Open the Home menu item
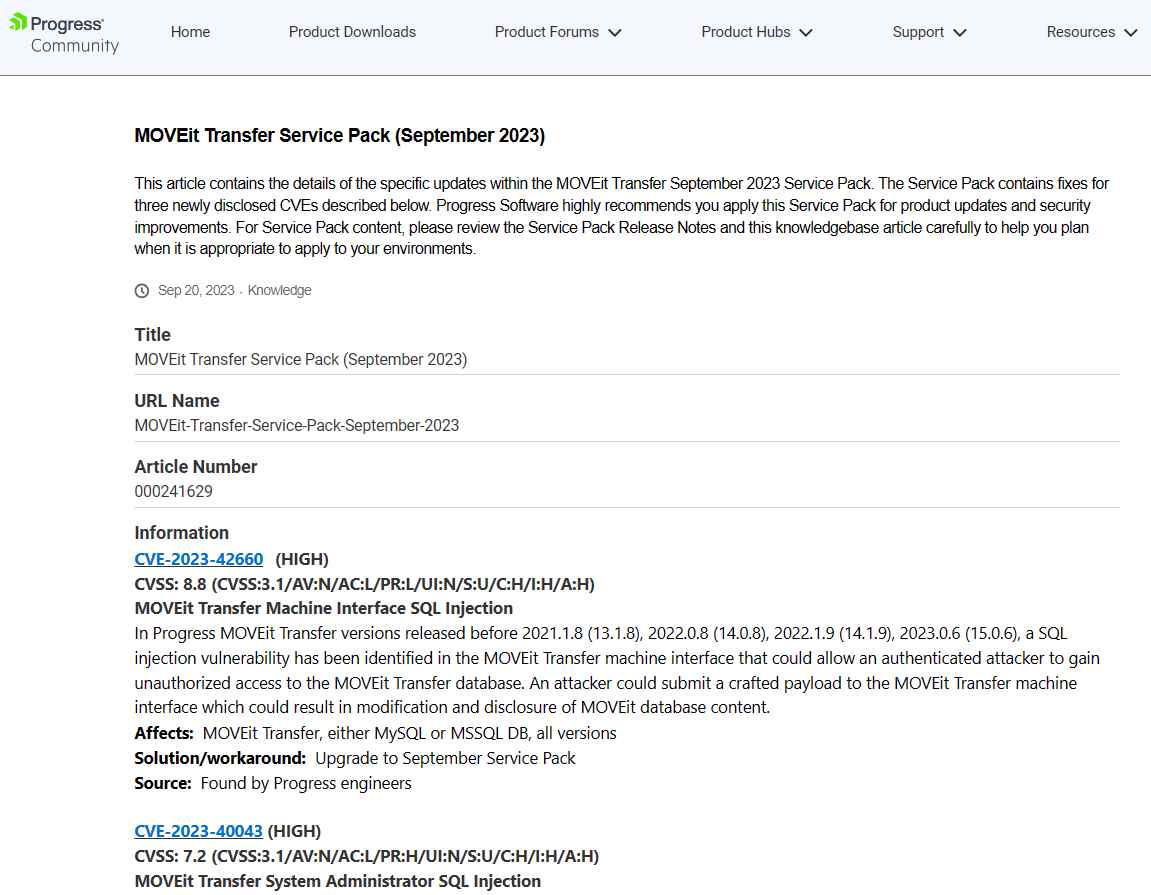Viewport: 1151px width, 895px height. 190,32
